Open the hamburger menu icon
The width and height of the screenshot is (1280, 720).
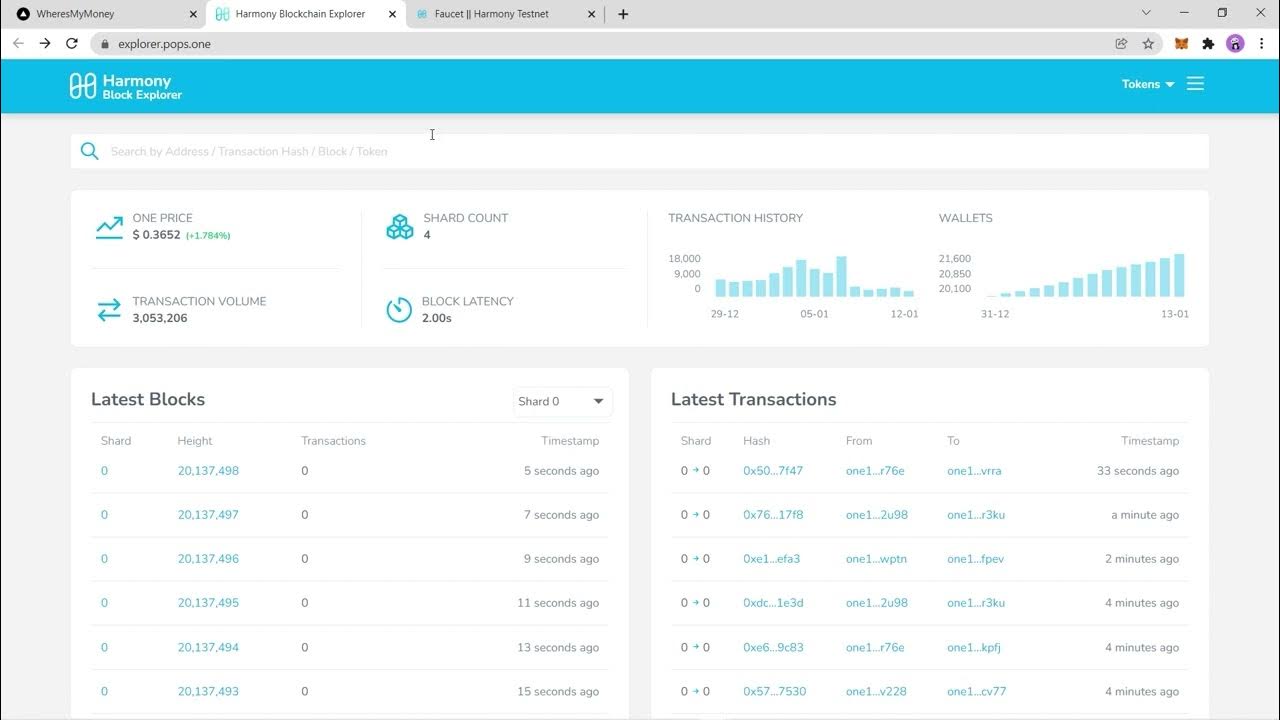[1195, 84]
